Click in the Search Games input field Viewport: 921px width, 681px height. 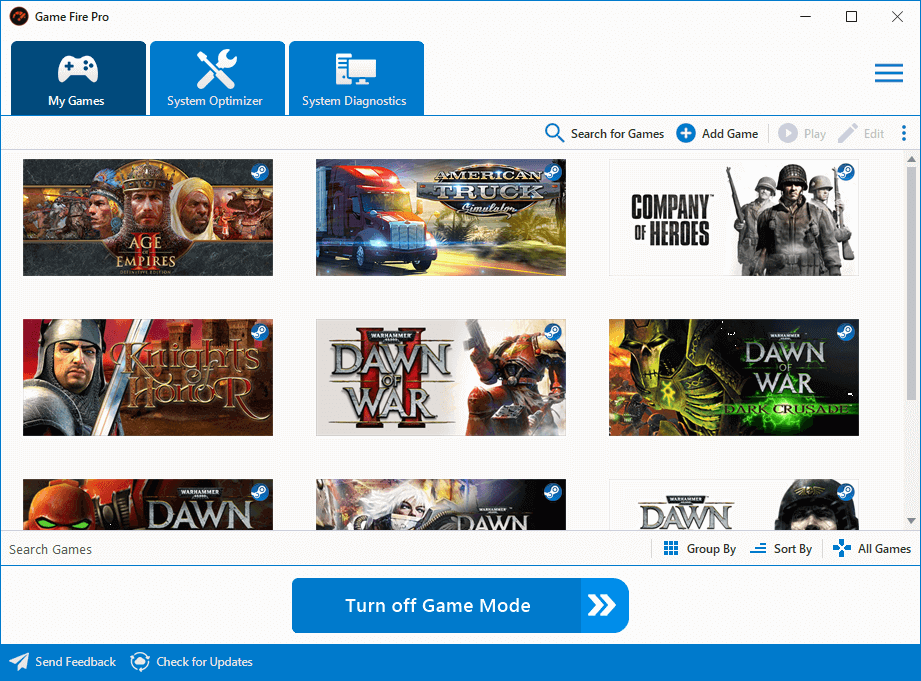326,549
